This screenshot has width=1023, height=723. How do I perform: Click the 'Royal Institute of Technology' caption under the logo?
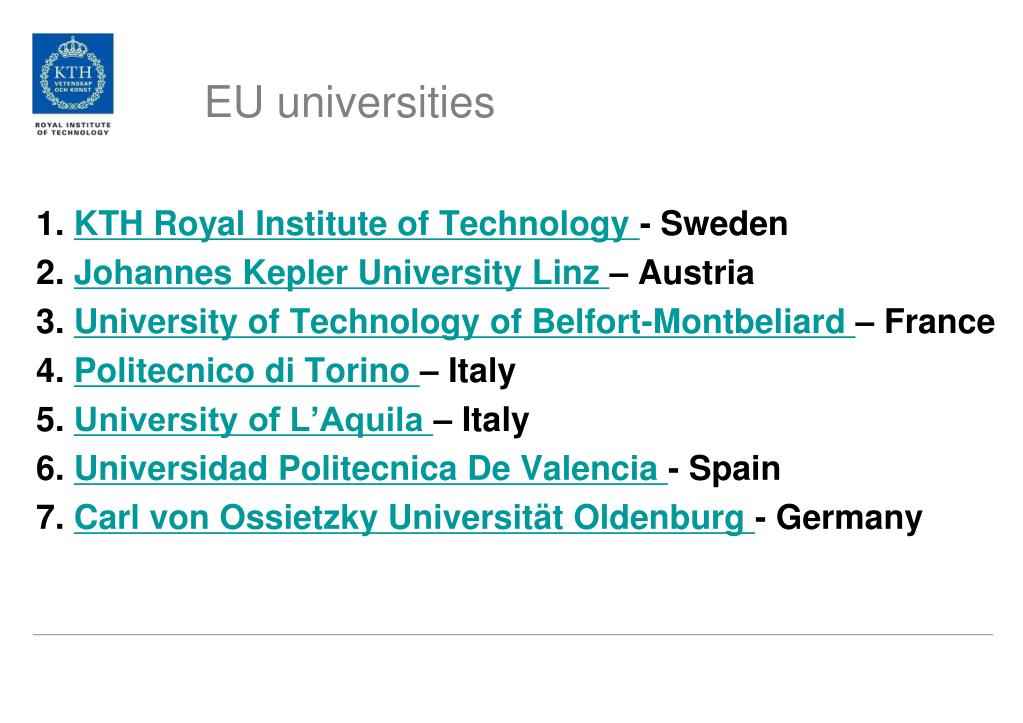tap(72, 129)
